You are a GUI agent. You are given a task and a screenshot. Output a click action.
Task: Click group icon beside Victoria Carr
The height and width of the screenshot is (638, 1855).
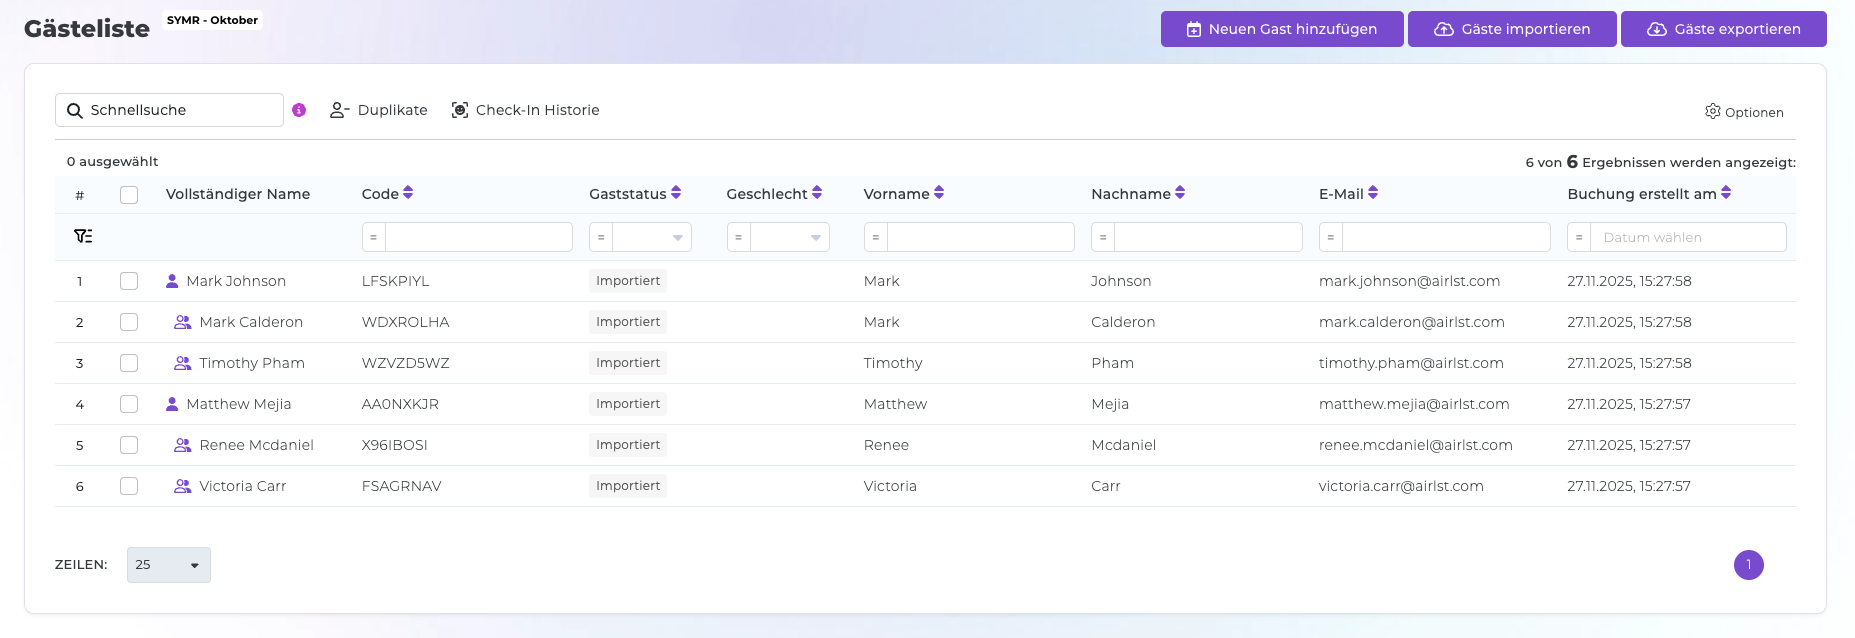(182, 486)
